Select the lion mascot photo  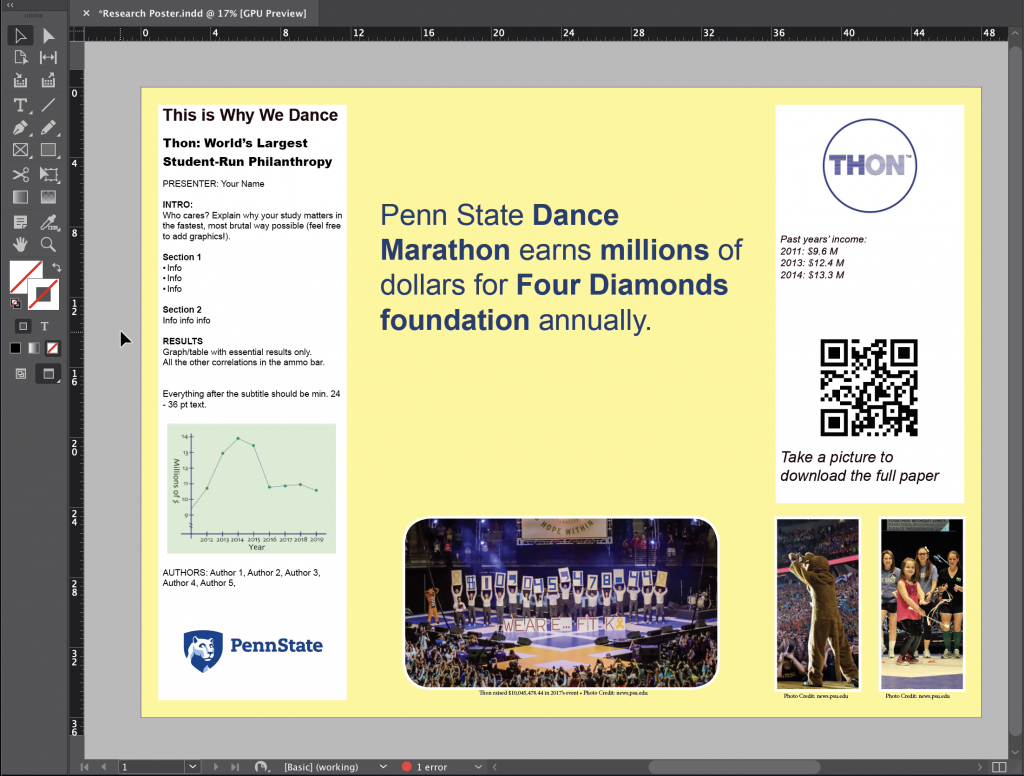[818, 604]
